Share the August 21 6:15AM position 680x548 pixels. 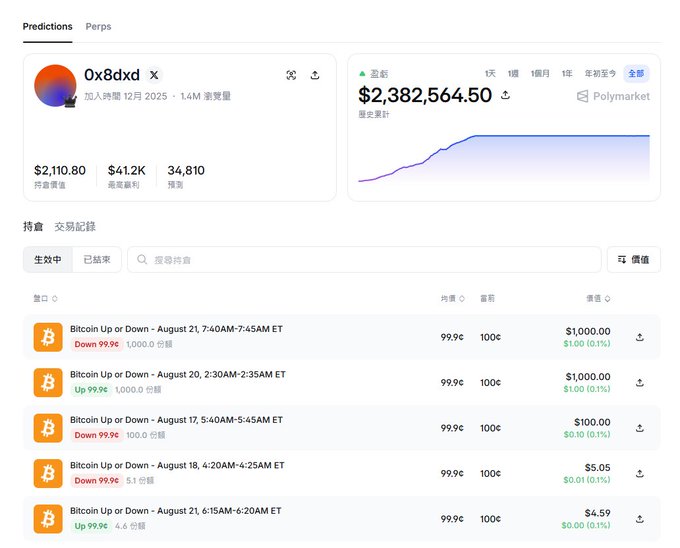click(640, 519)
